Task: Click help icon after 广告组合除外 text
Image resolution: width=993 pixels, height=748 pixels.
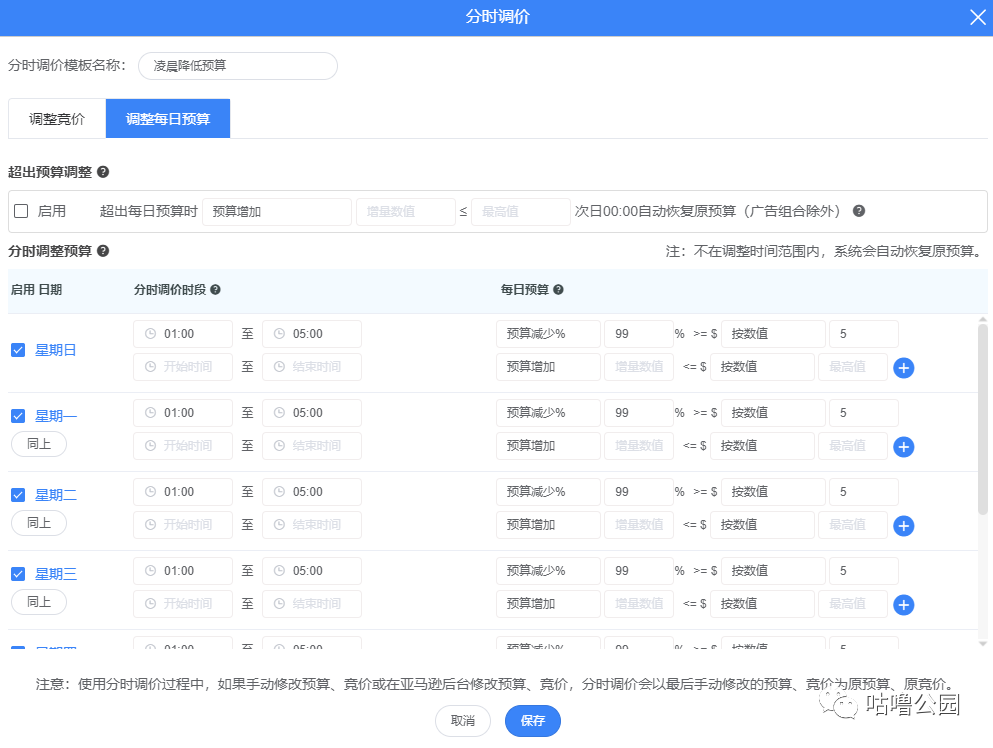Action: [x=859, y=211]
